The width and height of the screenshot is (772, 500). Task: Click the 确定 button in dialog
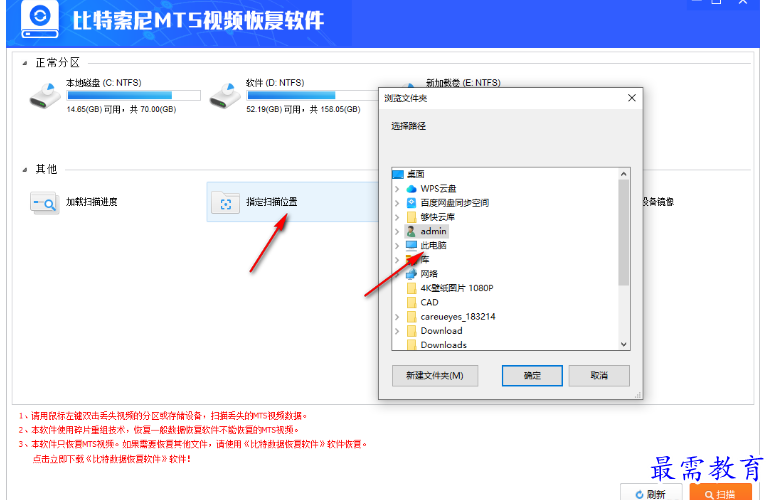[x=532, y=375]
